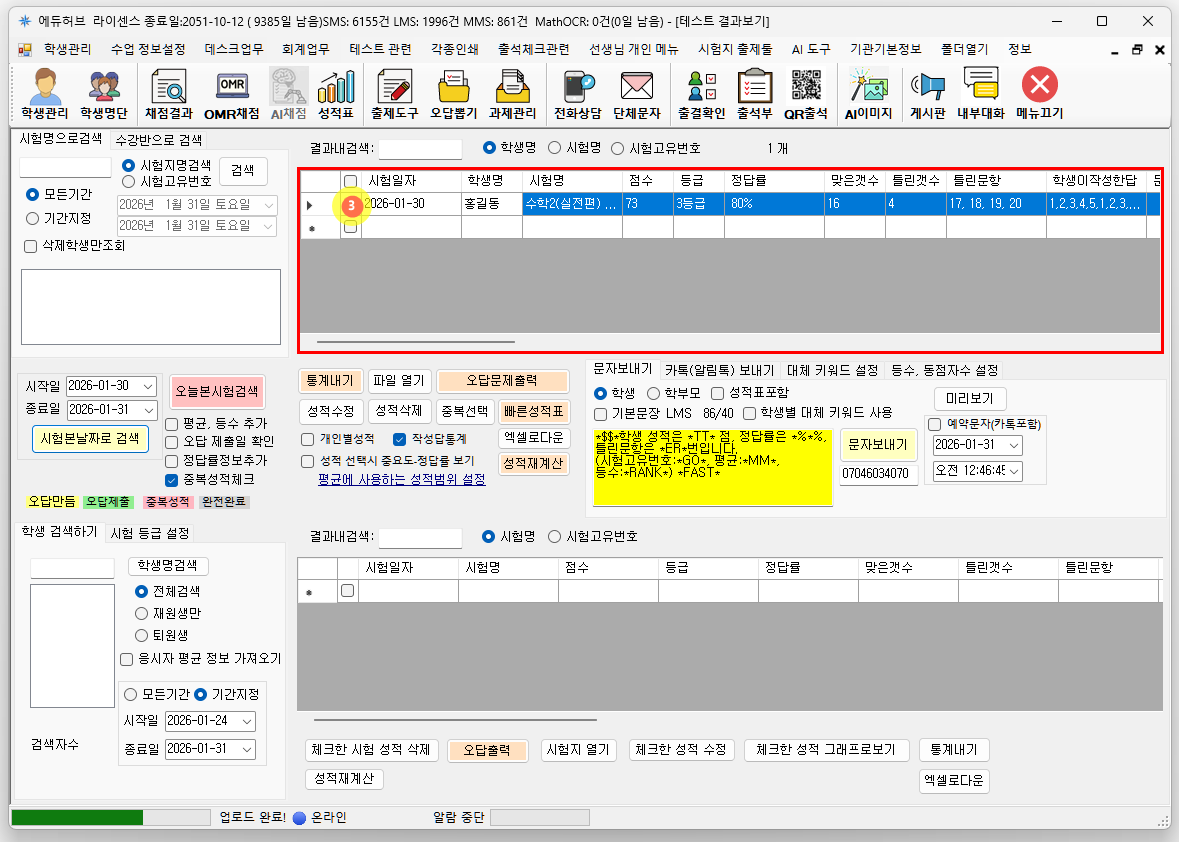Open the 성적표 chart icon

336,95
